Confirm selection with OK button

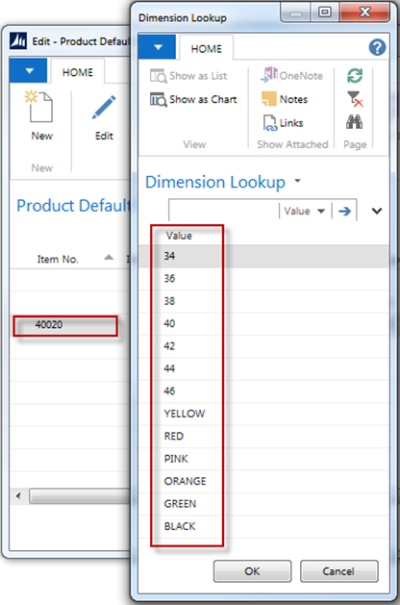(x=252, y=571)
